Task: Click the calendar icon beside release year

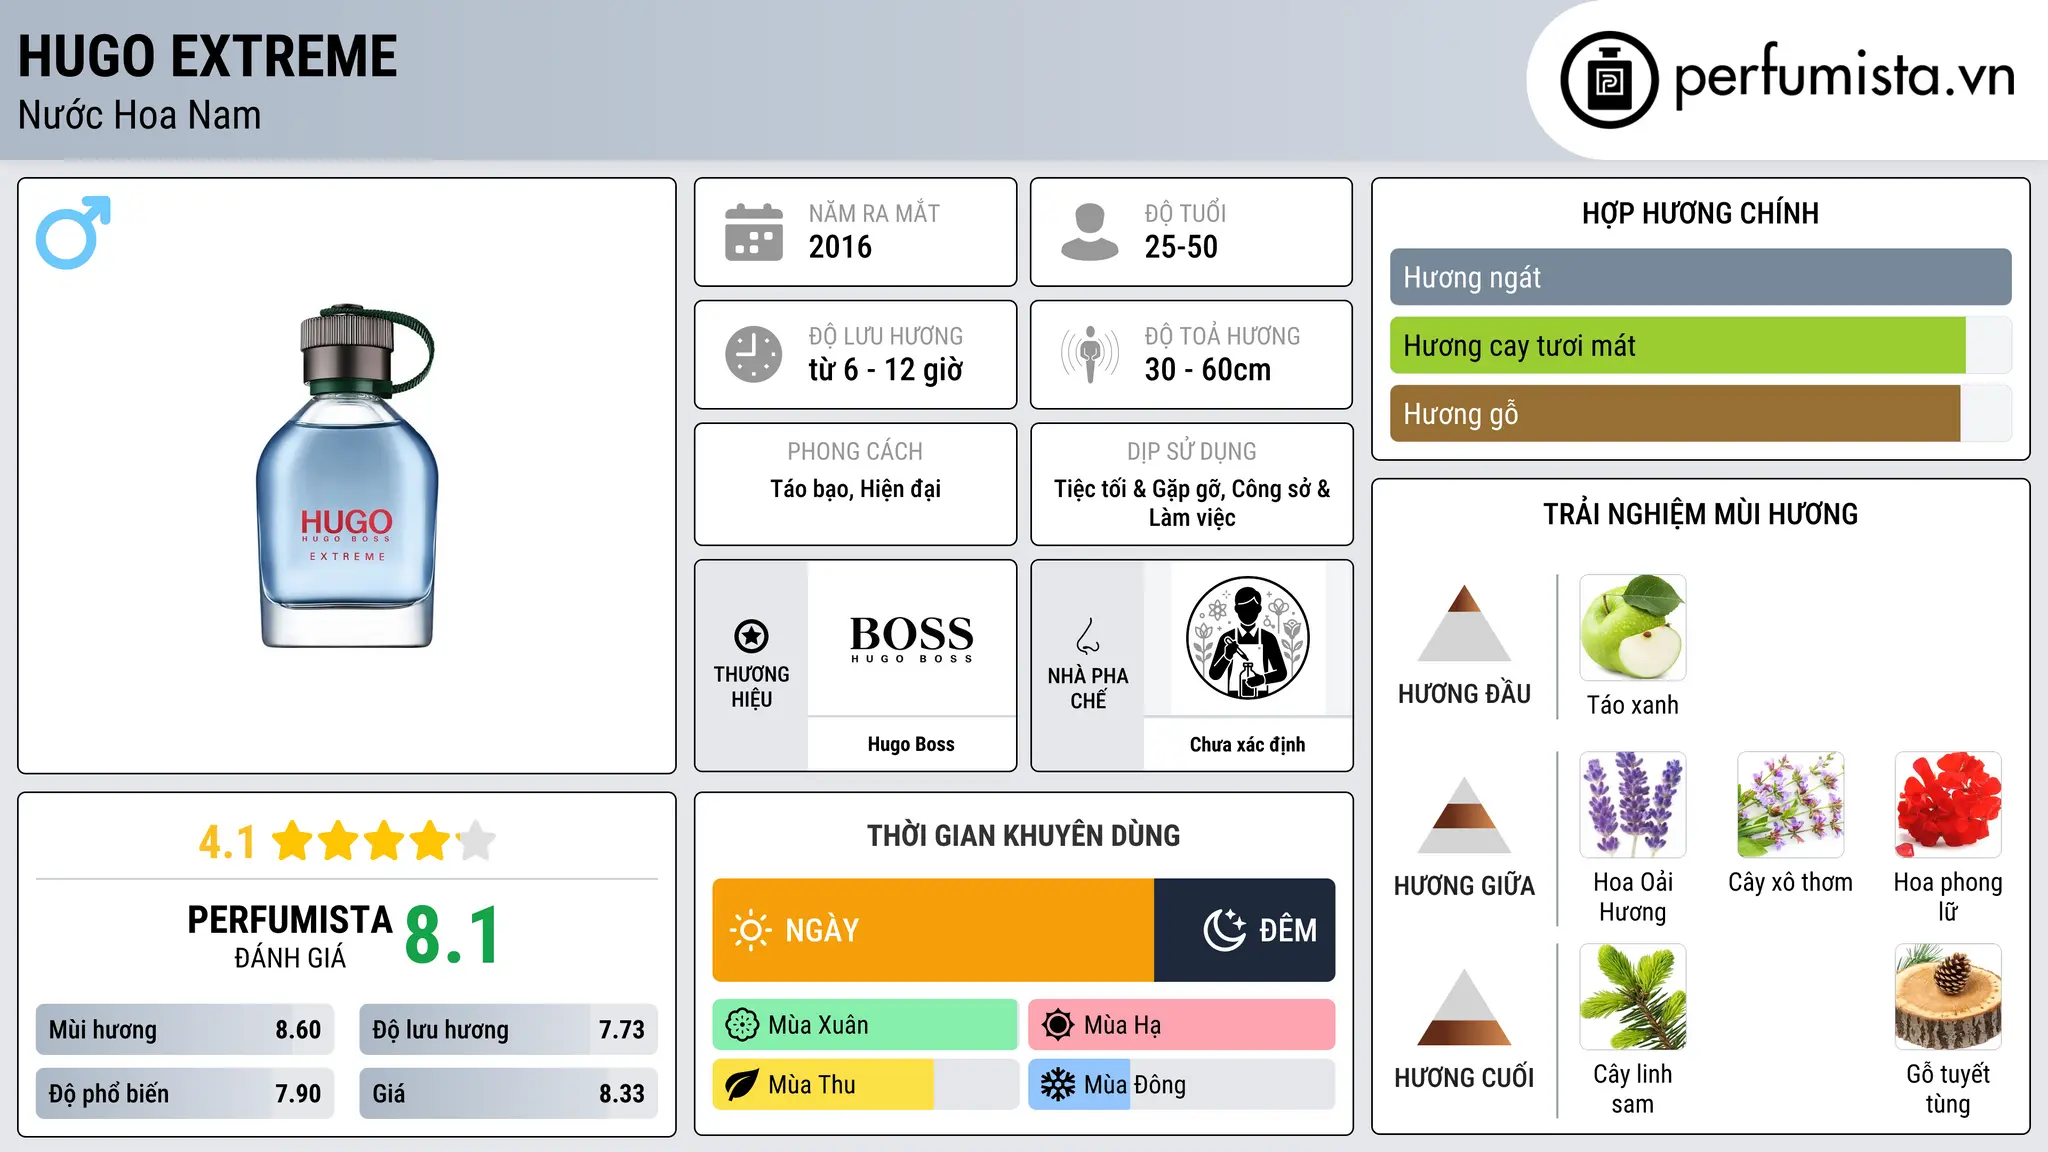Action: [x=754, y=232]
